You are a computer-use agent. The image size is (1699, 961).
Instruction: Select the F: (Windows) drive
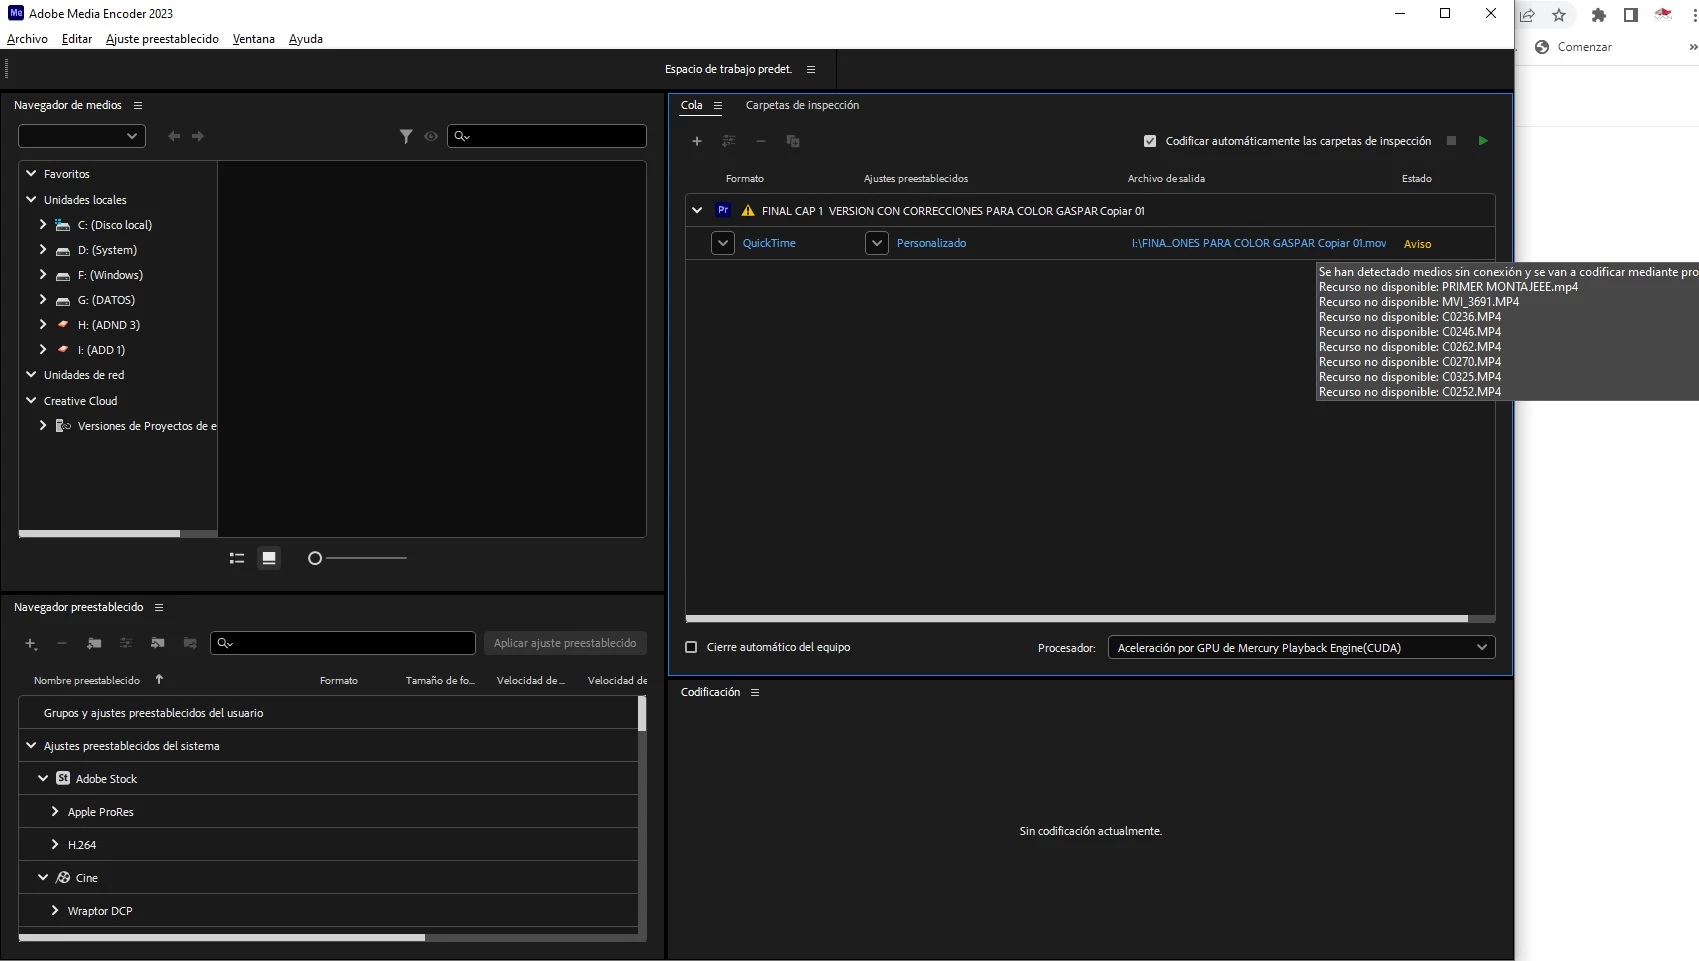[x=110, y=275]
